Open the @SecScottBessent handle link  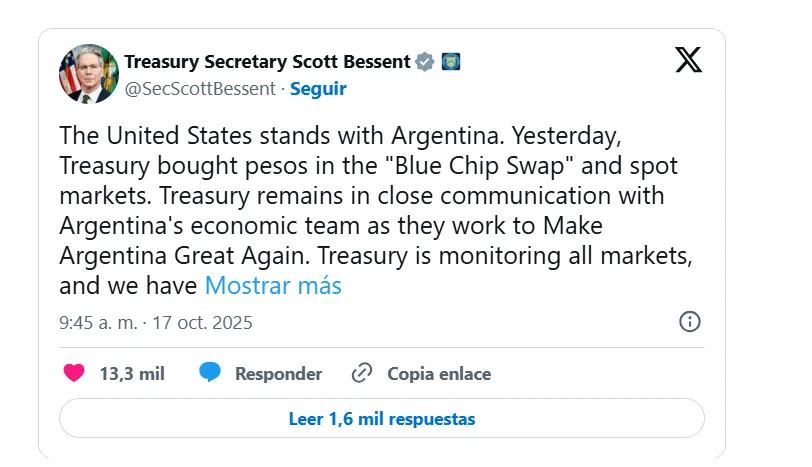coord(199,88)
